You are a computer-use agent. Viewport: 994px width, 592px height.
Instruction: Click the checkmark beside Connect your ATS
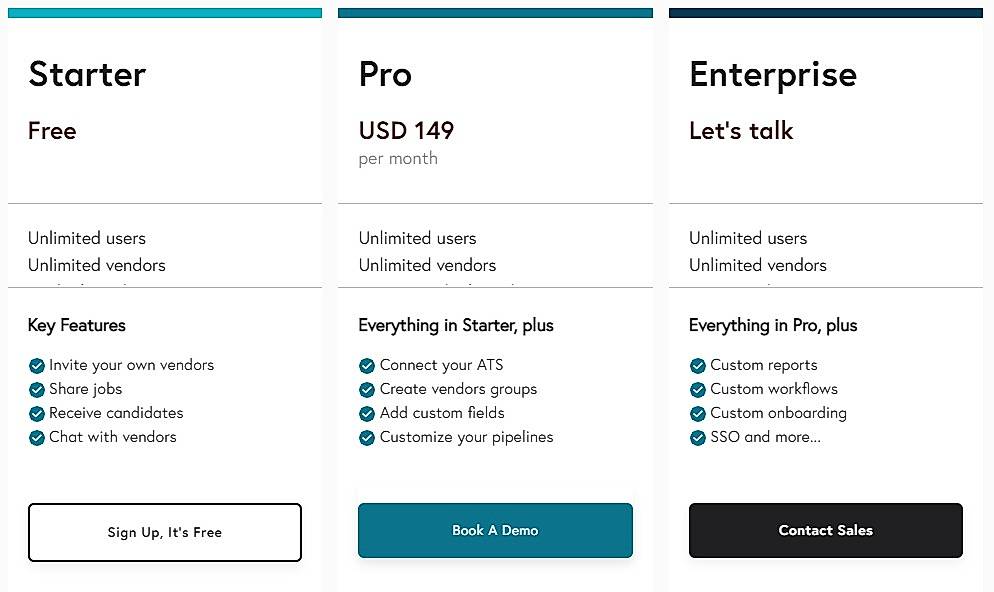tap(367, 365)
